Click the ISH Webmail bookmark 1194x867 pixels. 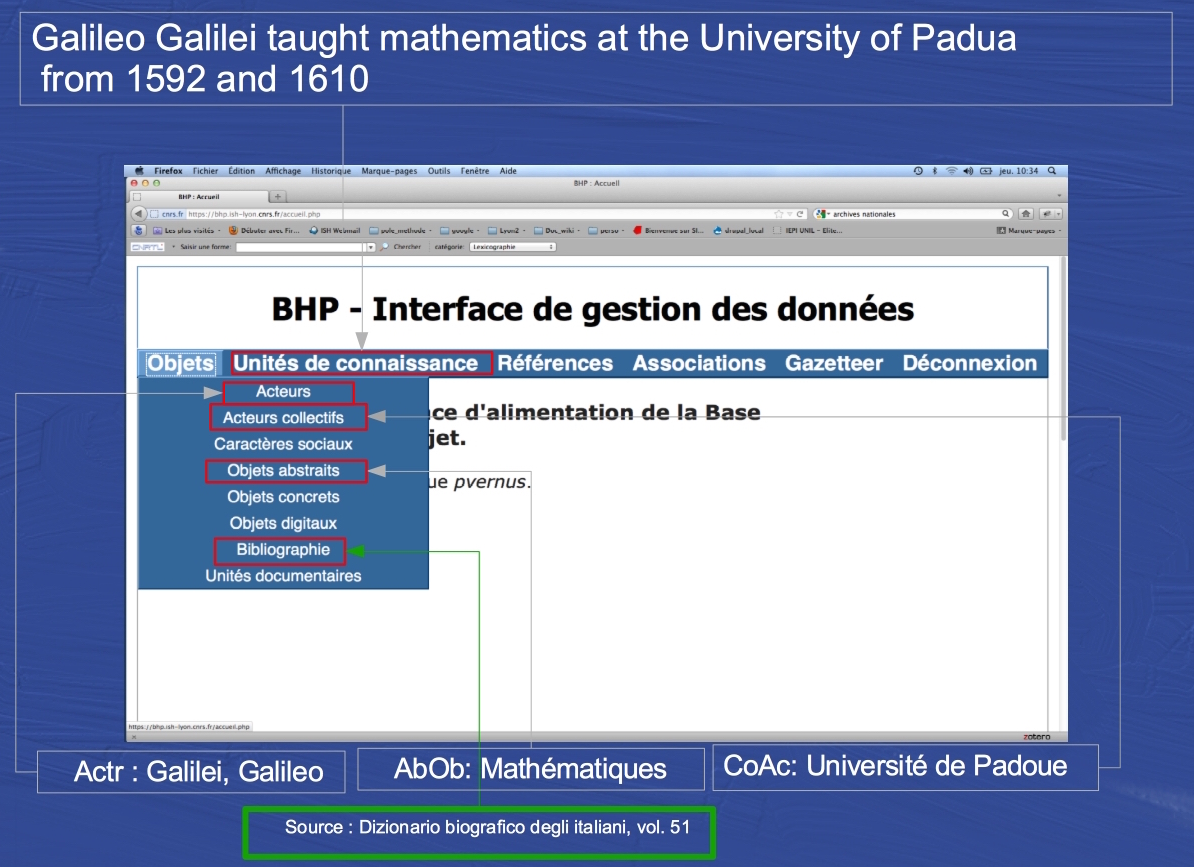[x=337, y=230]
